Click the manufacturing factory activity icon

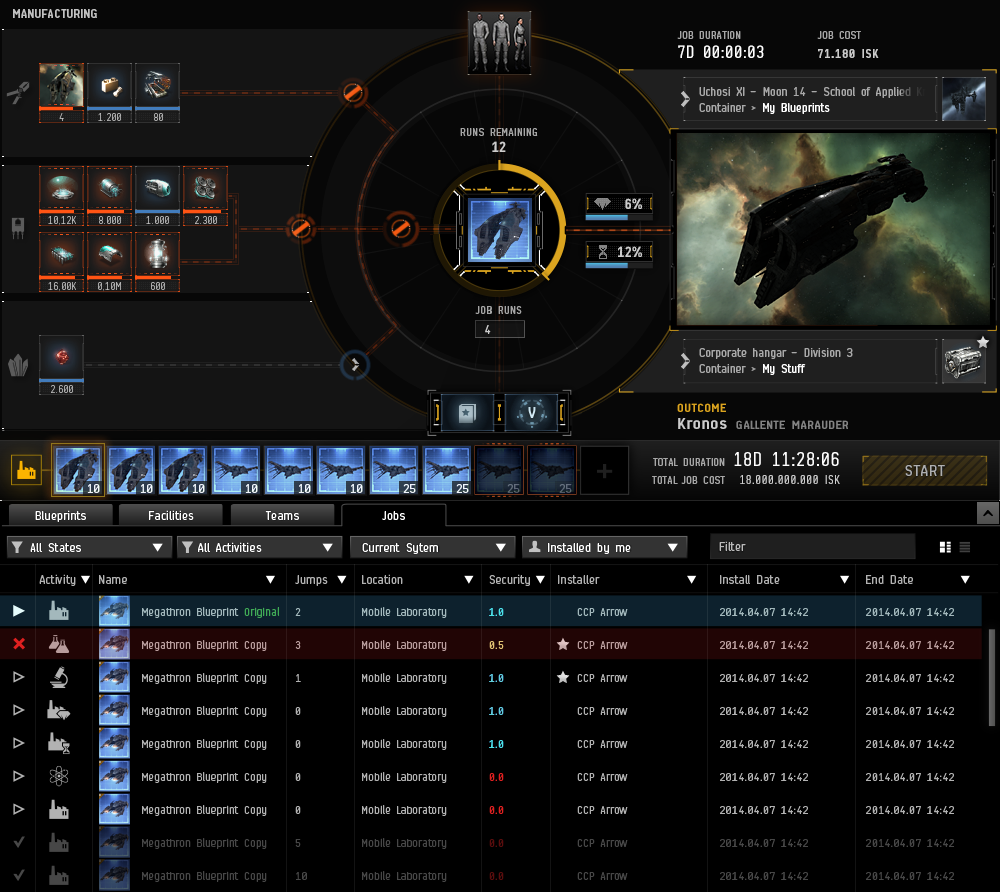pyautogui.click(x=26, y=471)
